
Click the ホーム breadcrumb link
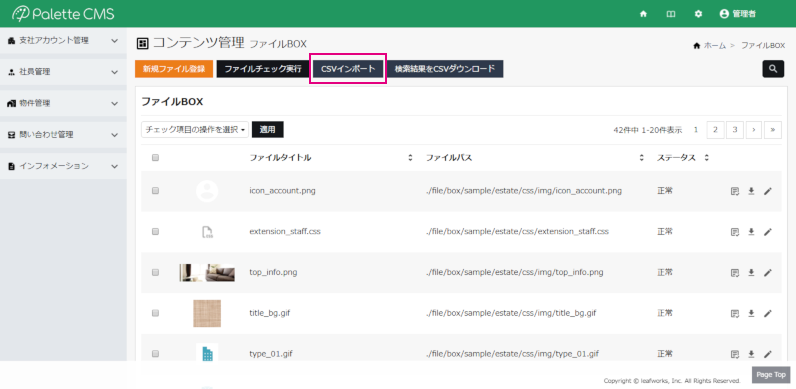click(714, 45)
